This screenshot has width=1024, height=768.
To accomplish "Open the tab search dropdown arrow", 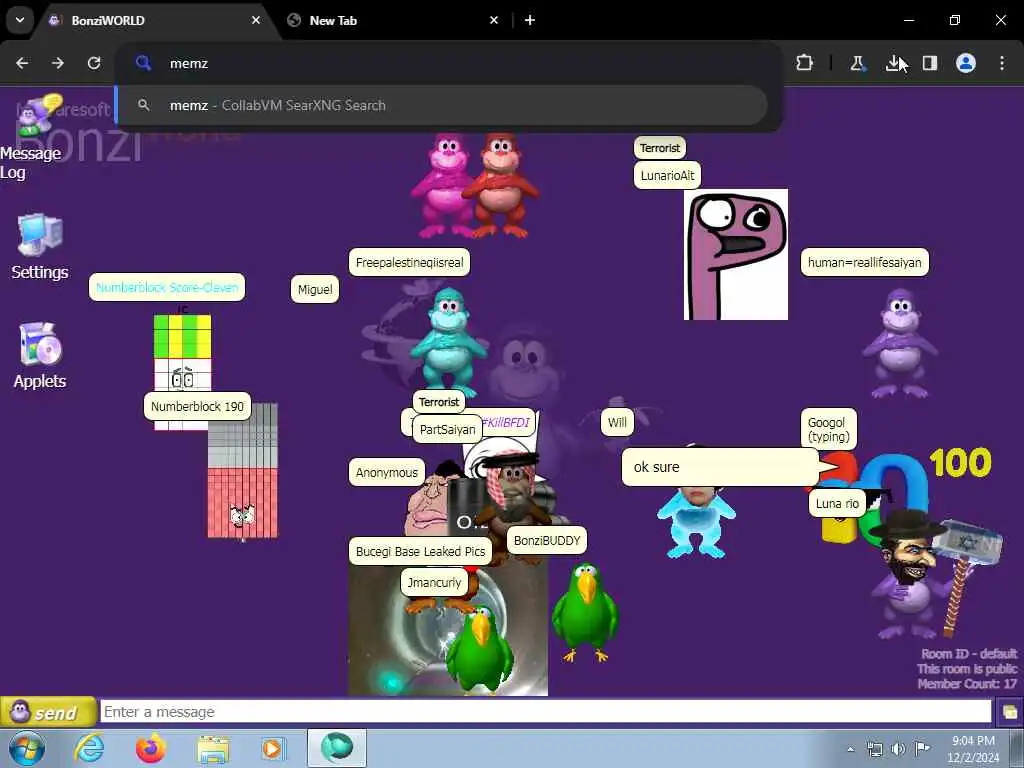I will pyautogui.click(x=20, y=20).
